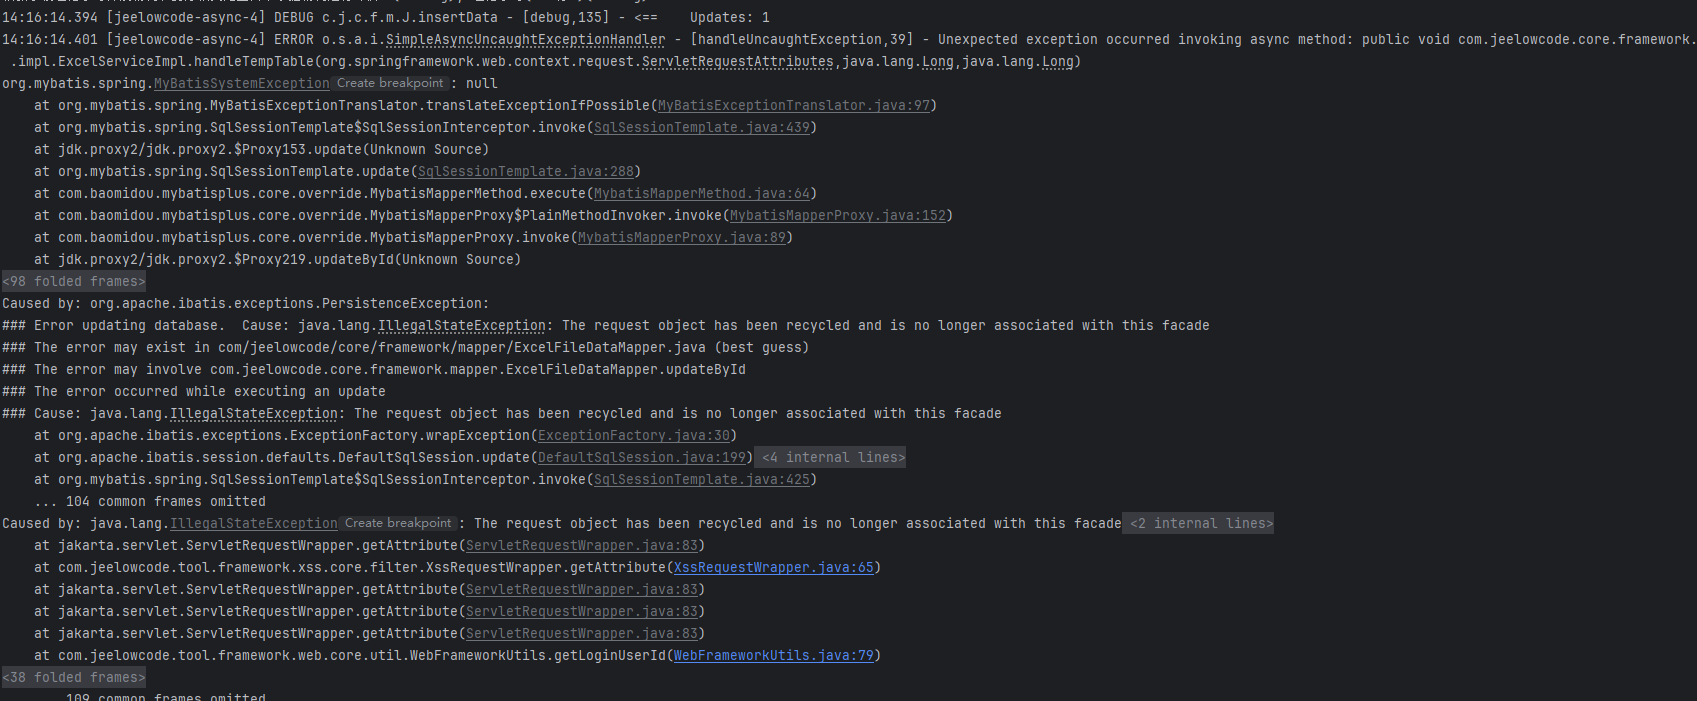The height and width of the screenshot is (701, 1697).
Task: Open MybatisMapperProxy.java:89 link
Action: 682,238
